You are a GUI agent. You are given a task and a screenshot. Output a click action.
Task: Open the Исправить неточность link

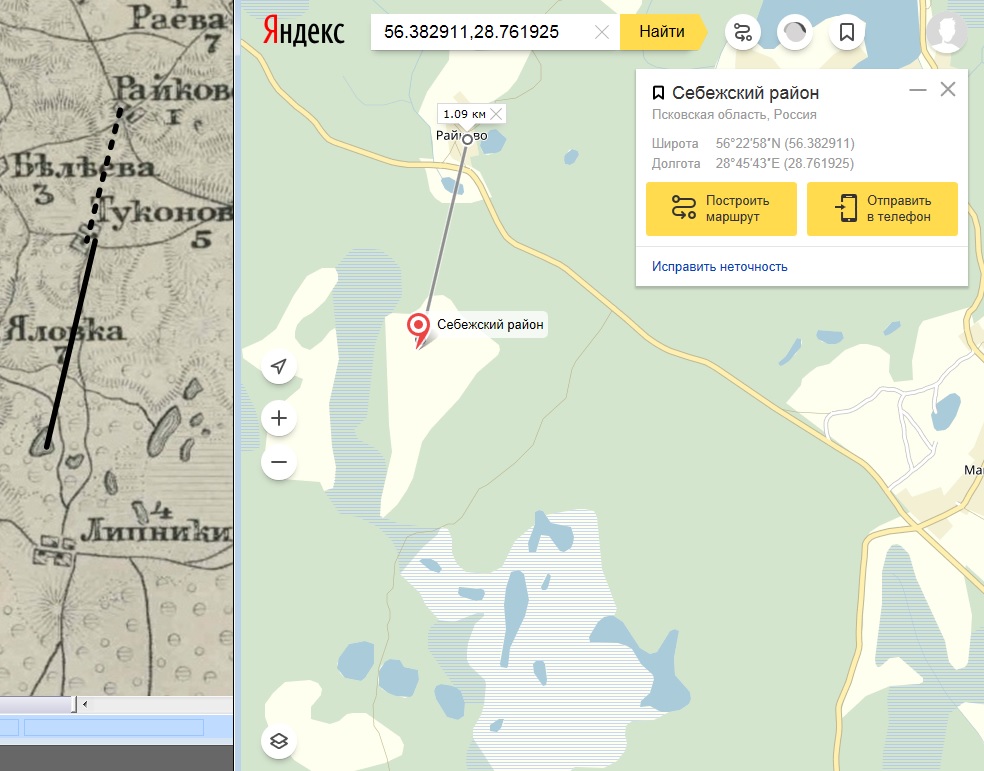(719, 267)
